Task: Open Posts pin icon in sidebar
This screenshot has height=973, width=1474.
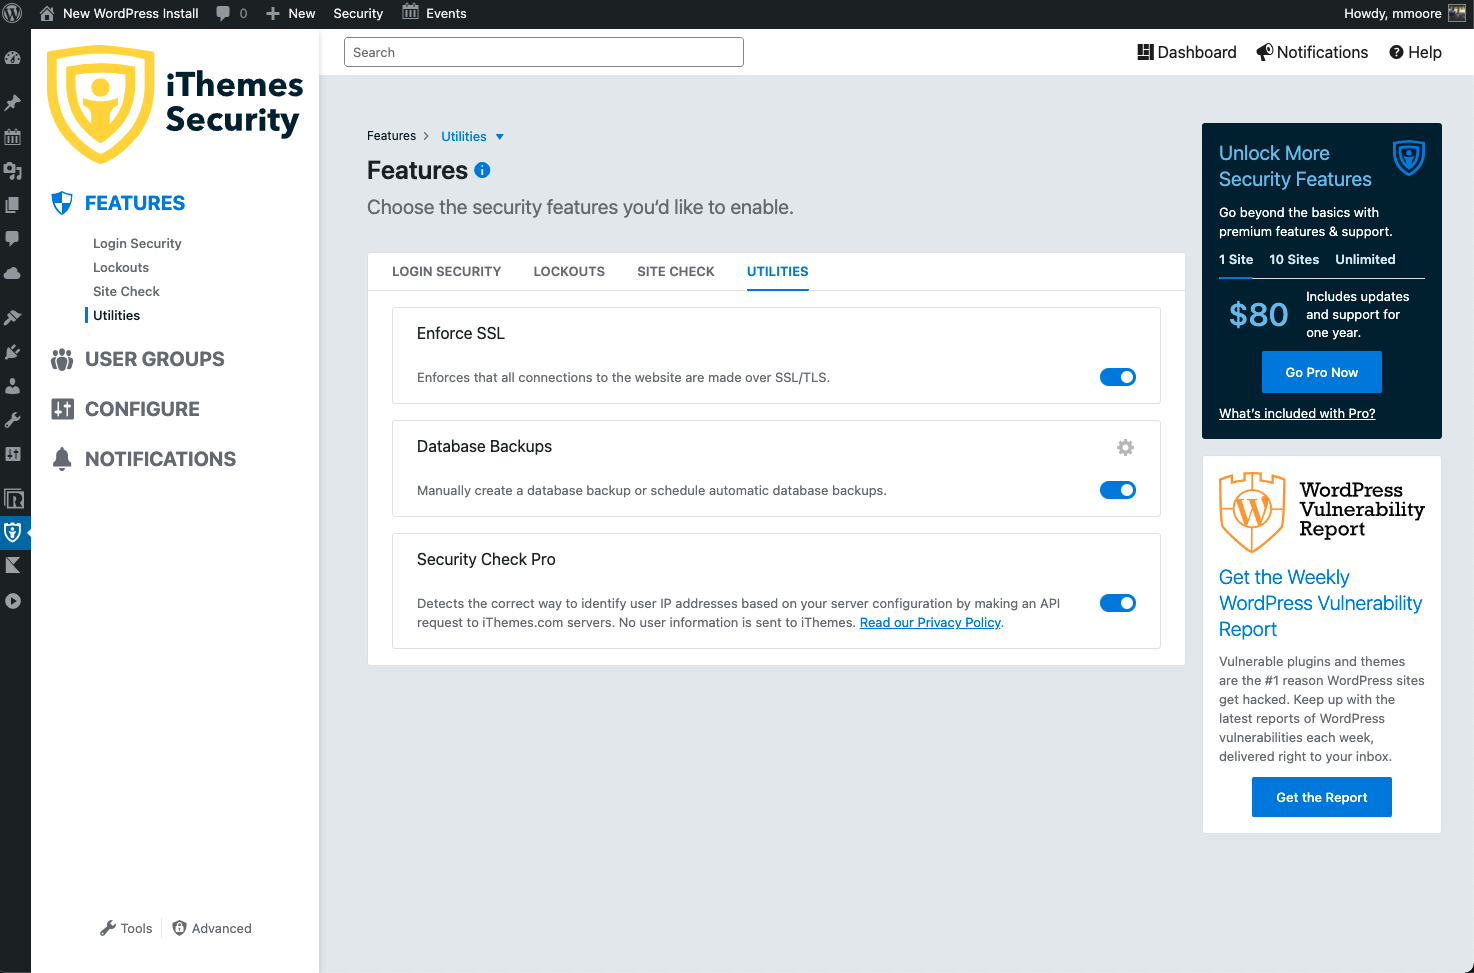Action: (13, 103)
